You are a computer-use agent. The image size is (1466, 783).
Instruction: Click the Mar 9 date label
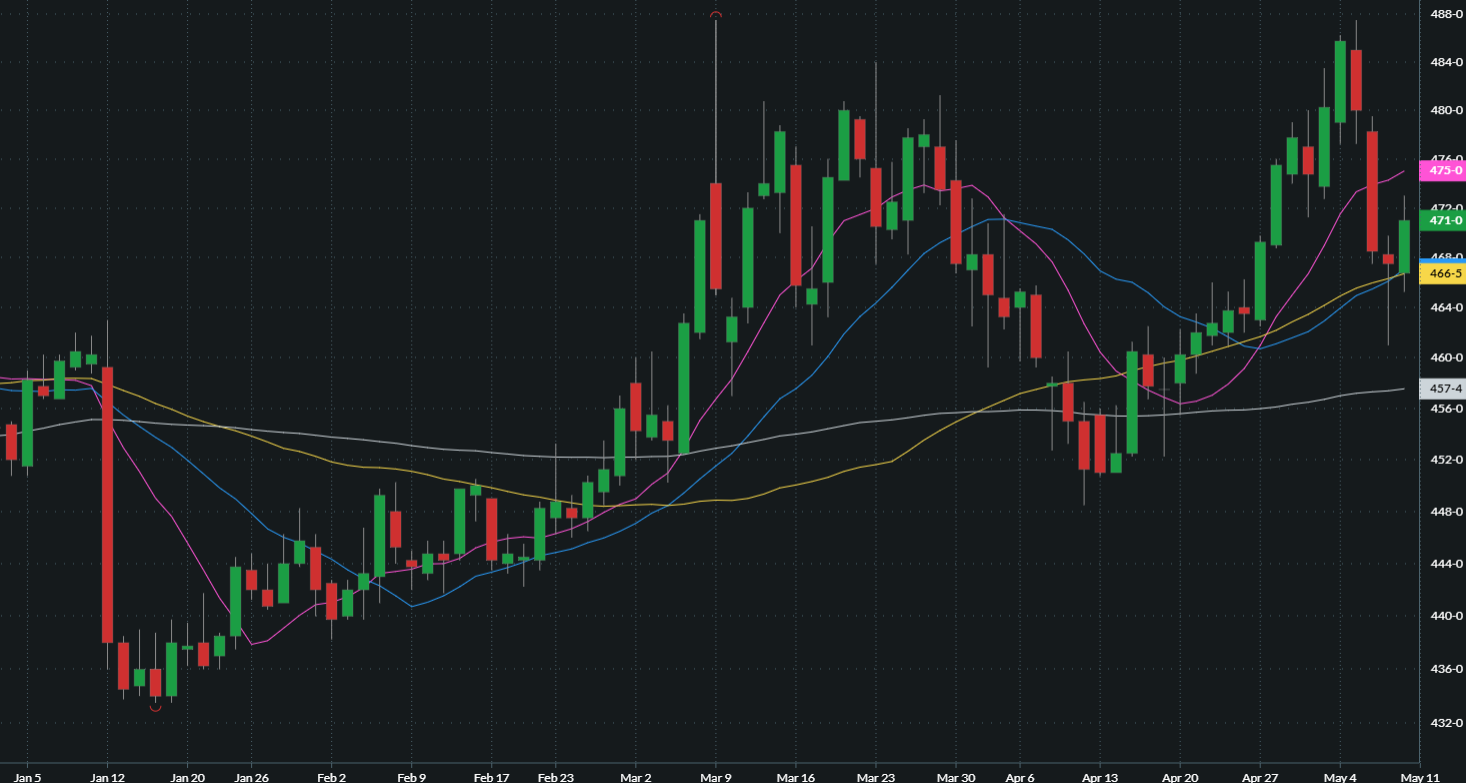tap(715, 777)
